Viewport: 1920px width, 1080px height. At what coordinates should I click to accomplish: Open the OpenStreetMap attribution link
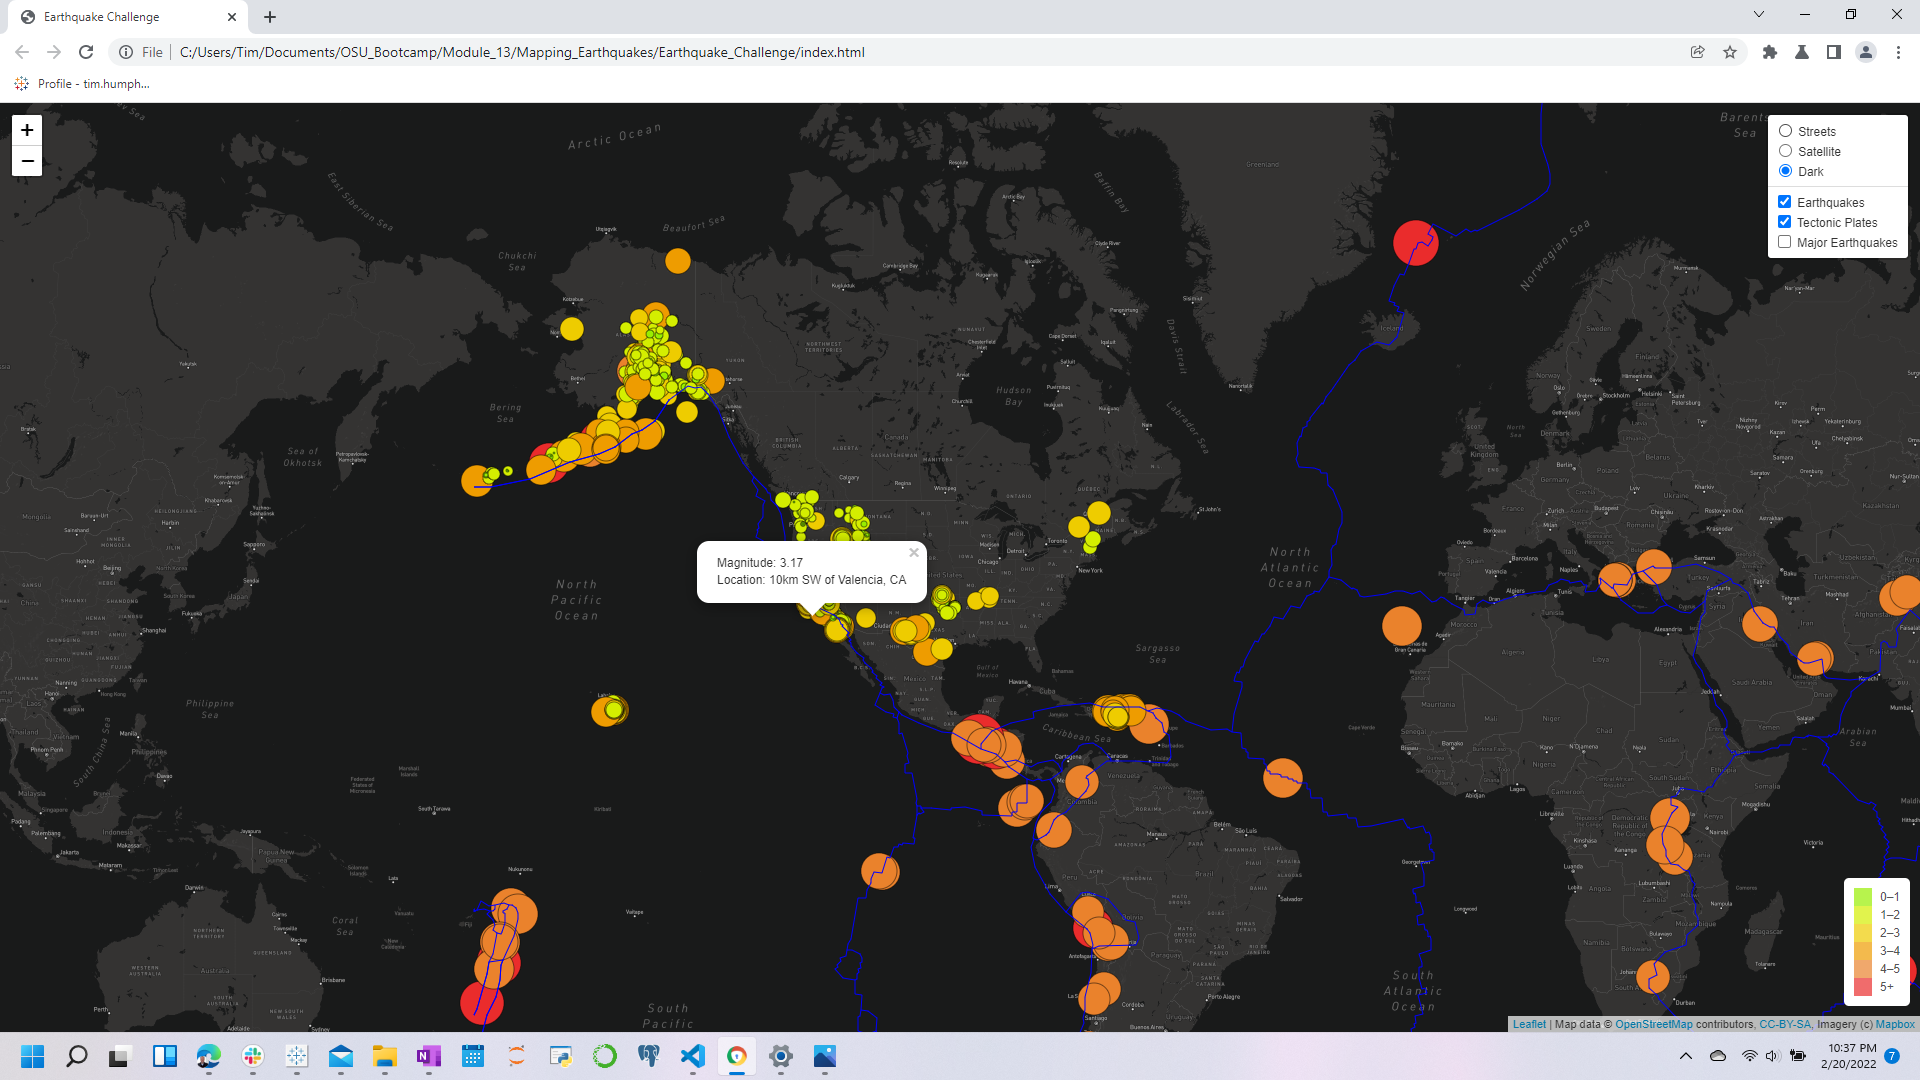(x=1654, y=1024)
